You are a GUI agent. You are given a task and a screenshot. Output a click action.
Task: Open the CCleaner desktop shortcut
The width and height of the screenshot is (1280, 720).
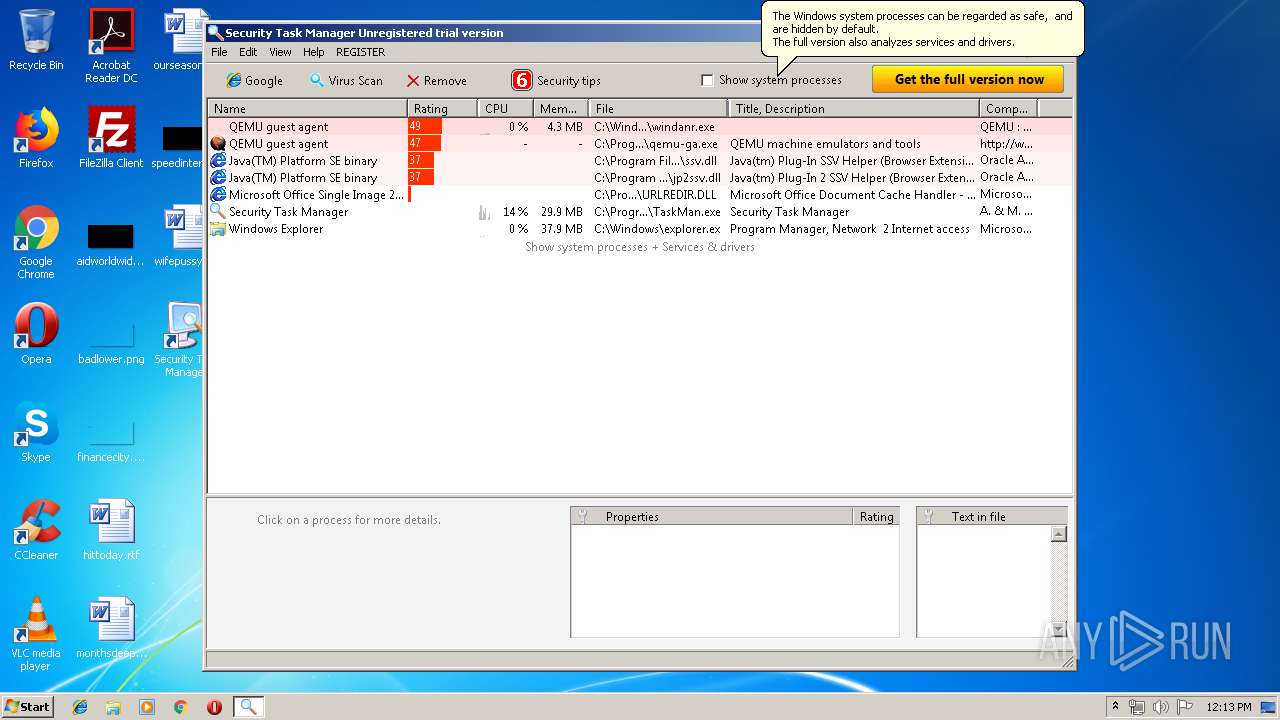(x=36, y=530)
